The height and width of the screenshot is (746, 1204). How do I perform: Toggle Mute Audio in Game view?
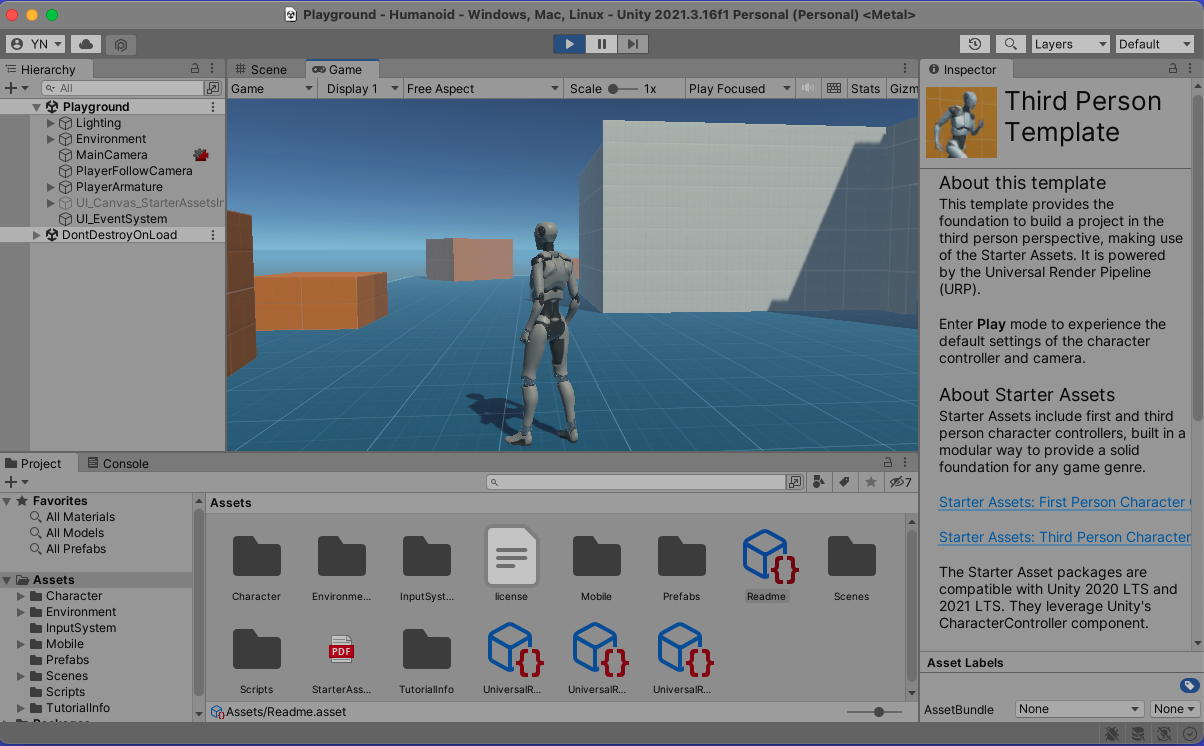808,89
